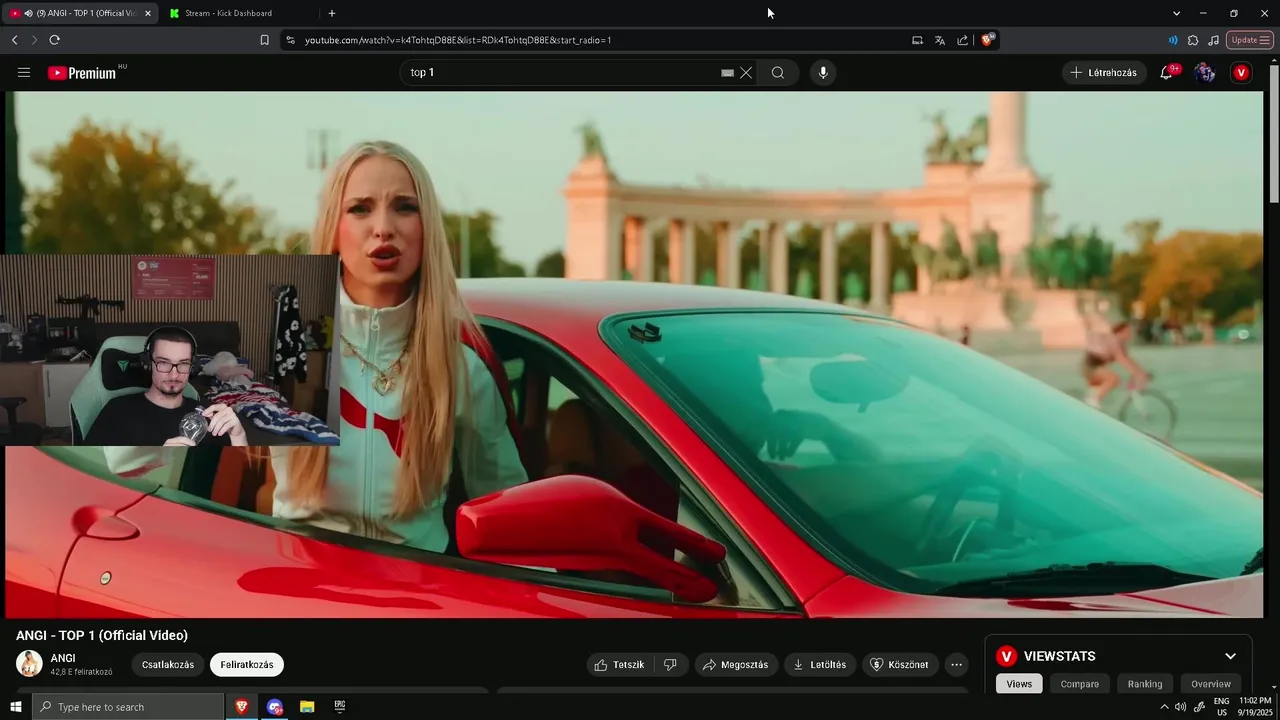
Task: Open the YouTube hamburger guide menu
Action: click(x=24, y=72)
